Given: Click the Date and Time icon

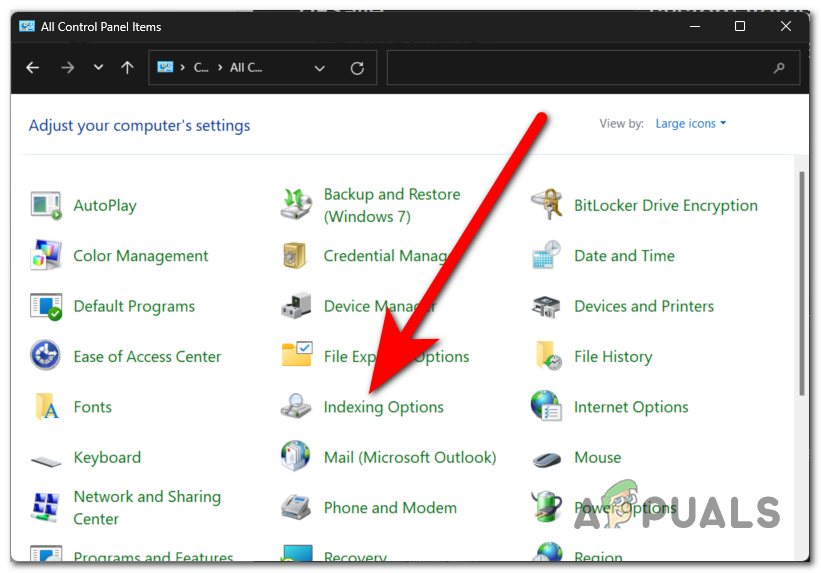Looking at the screenshot, I should click(x=546, y=256).
